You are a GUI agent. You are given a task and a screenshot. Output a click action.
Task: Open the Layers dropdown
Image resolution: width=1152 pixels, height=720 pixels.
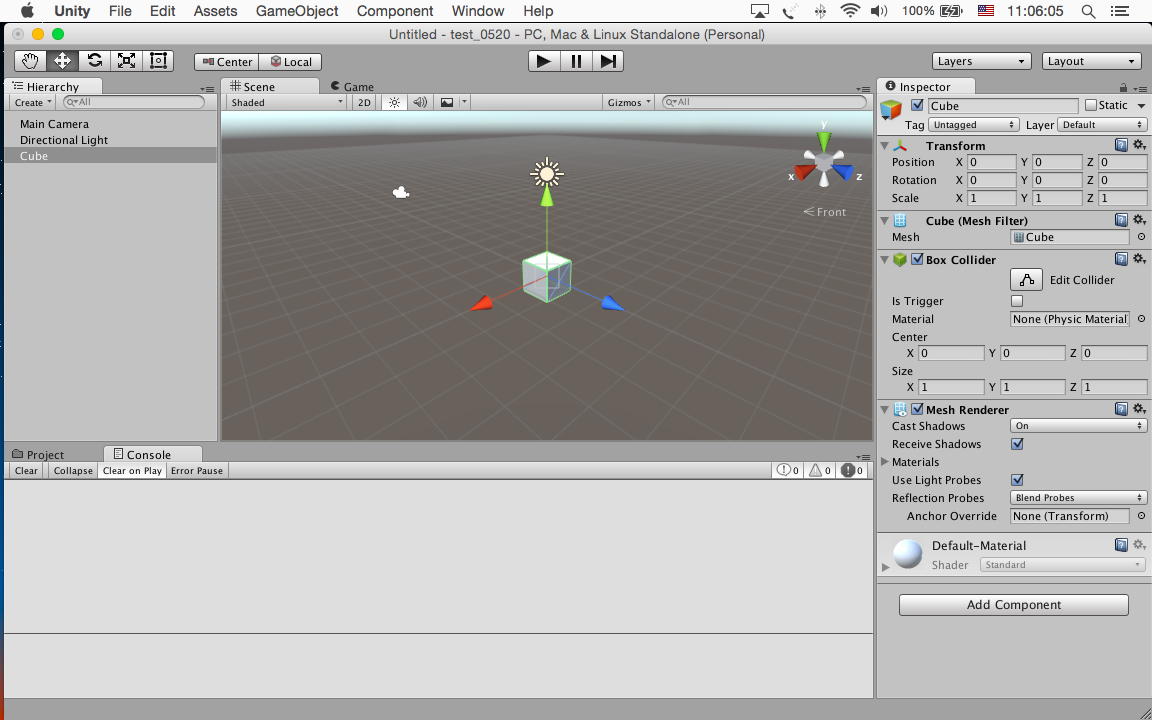981,61
